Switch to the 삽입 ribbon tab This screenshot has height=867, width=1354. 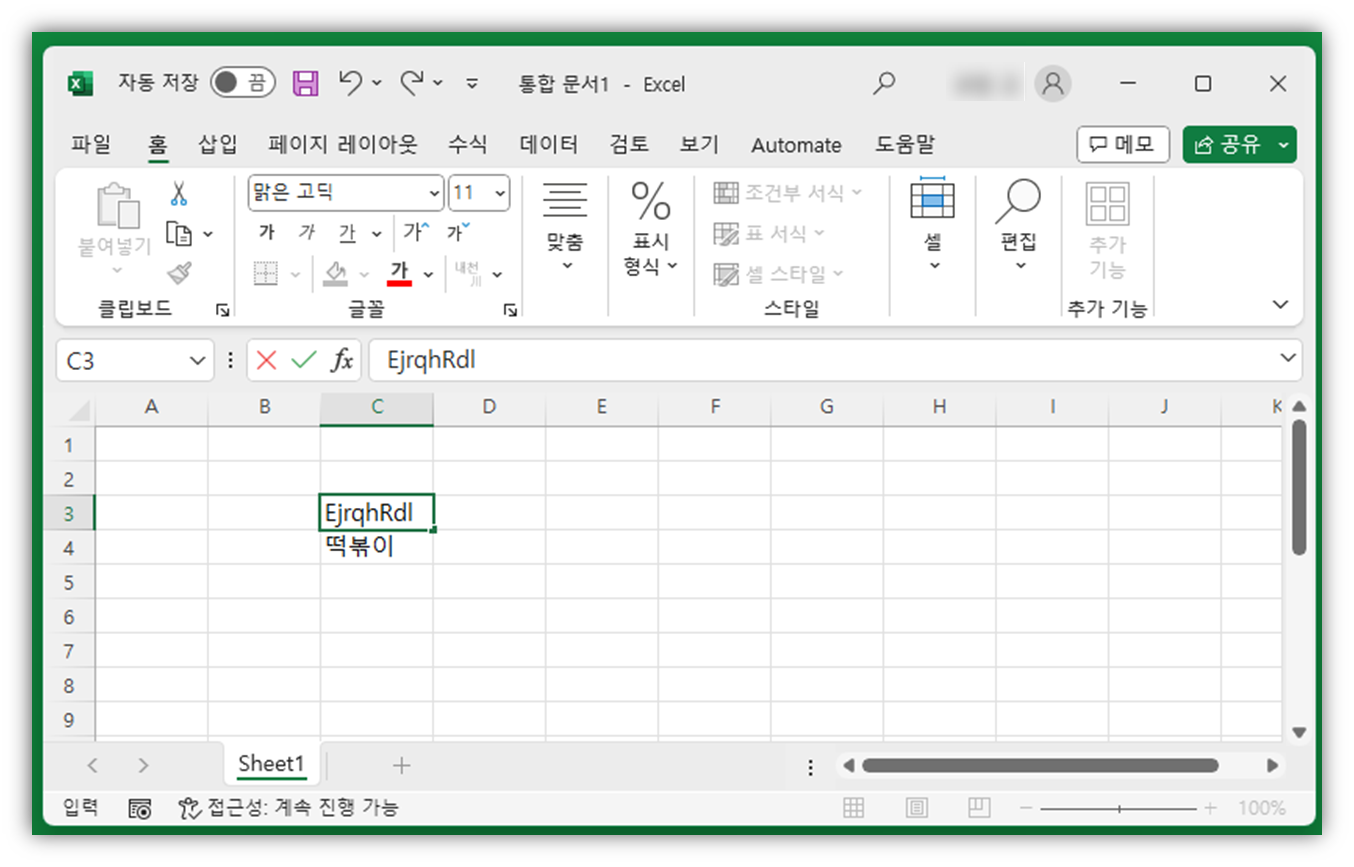click(216, 144)
